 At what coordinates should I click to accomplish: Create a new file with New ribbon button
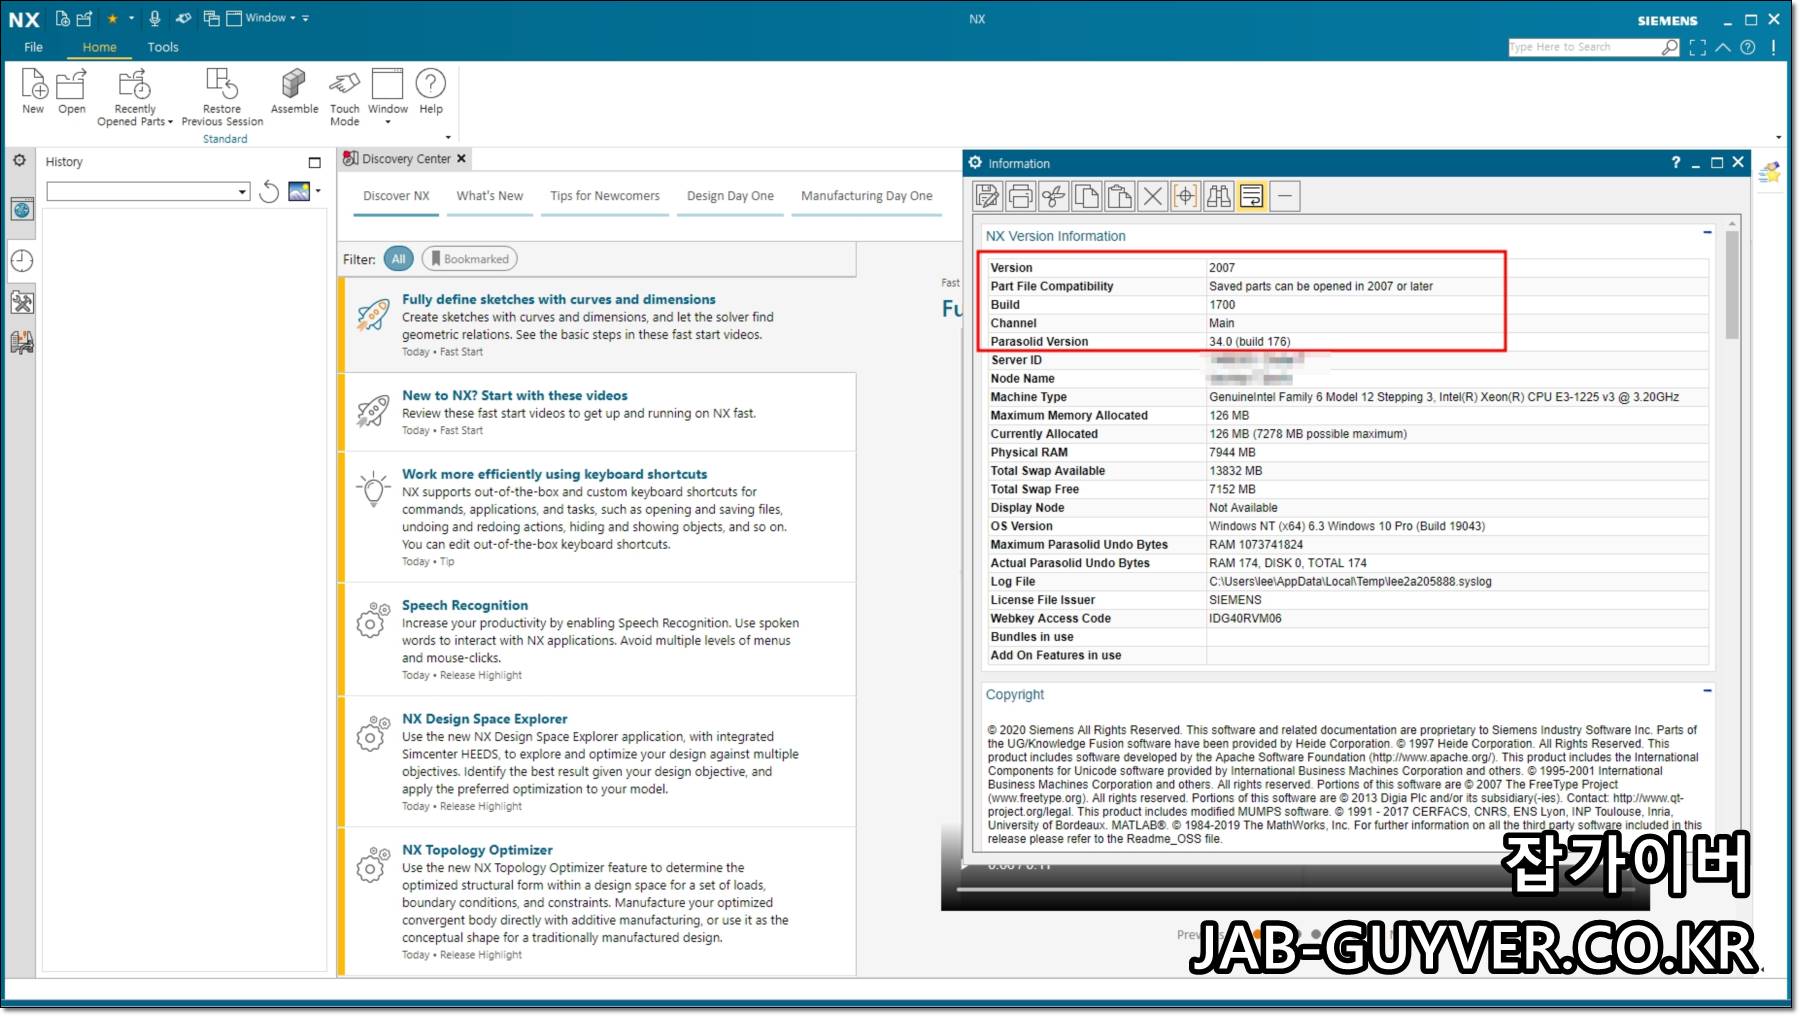(33, 91)
